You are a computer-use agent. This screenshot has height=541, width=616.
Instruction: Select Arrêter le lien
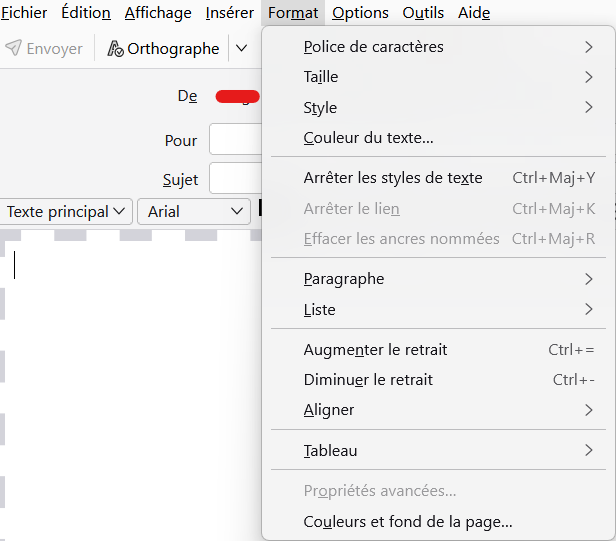[x=438, y=209]
